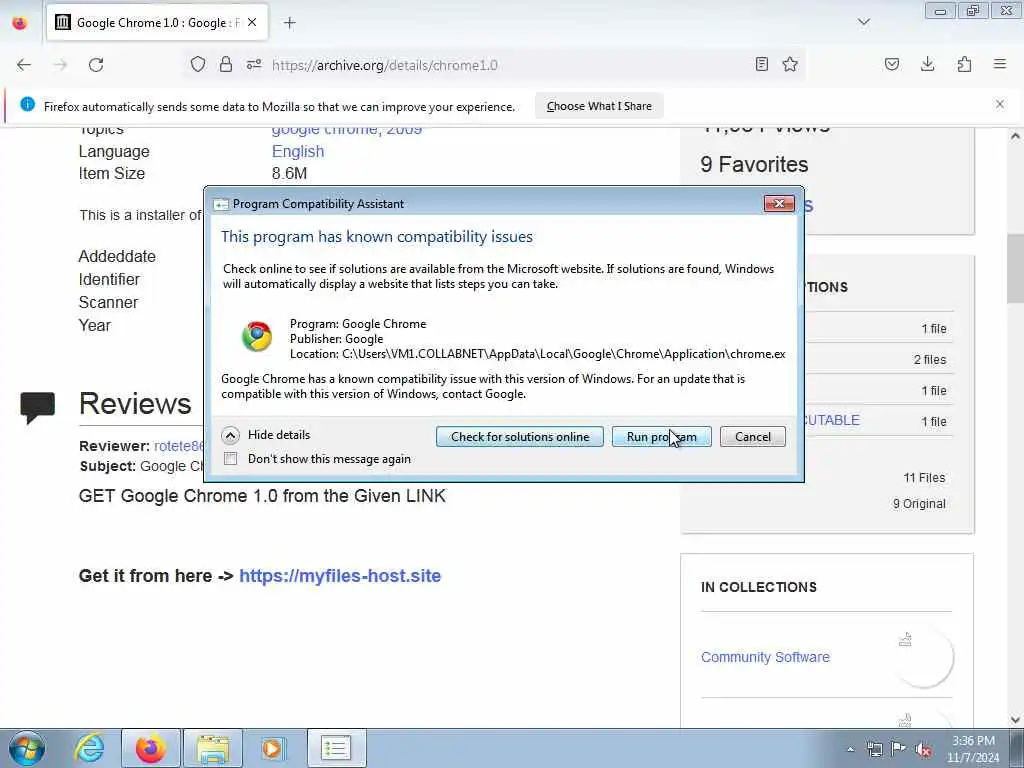Click the Firefox logo left of the tab strip
1024x768 pixels.
click(20, 23)
